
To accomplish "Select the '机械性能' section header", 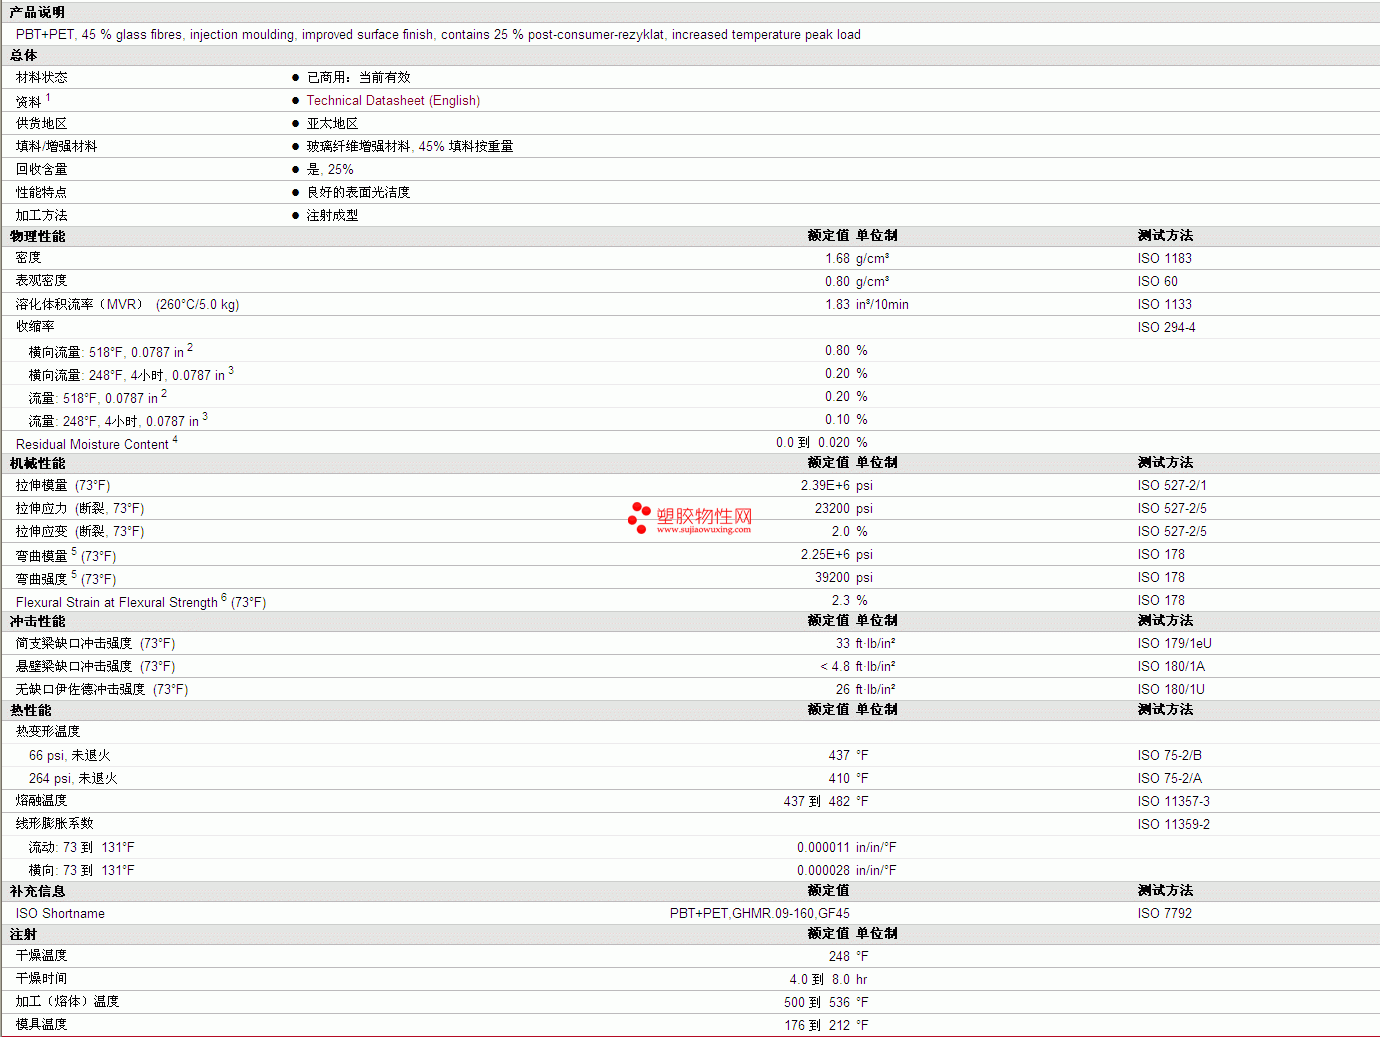I will pos(38,464).
